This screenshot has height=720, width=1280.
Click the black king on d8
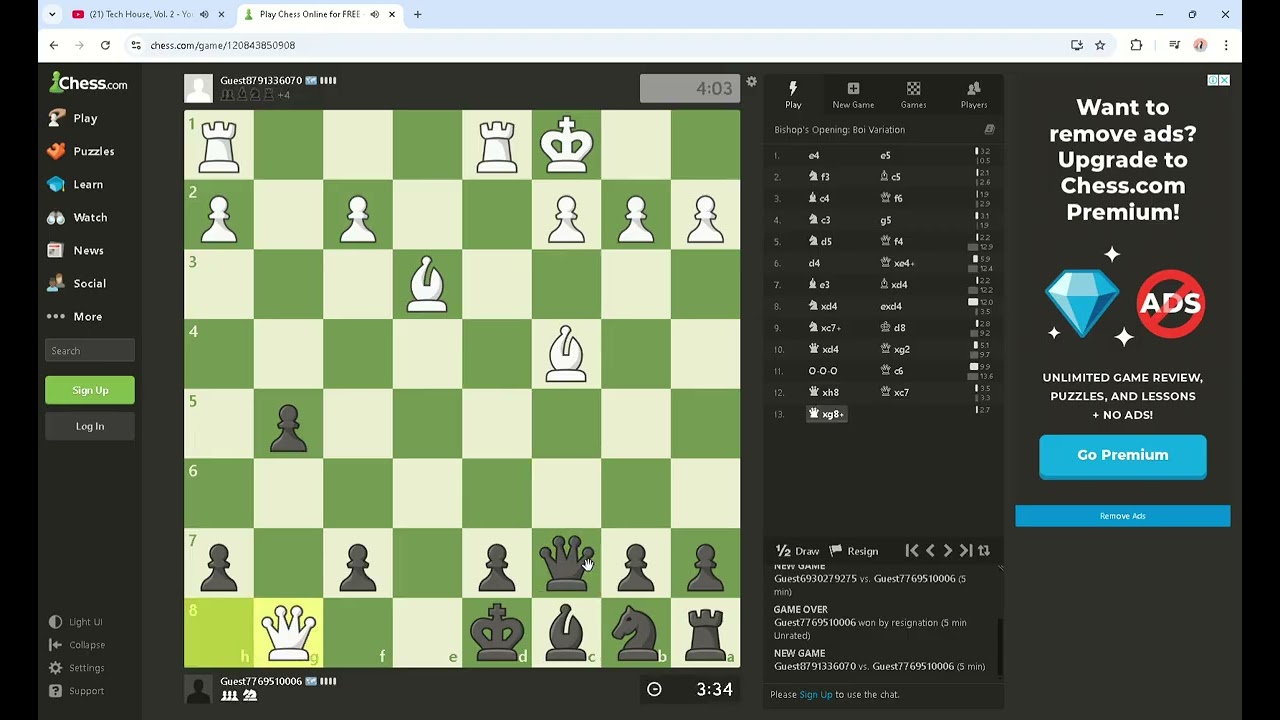(x=497, y=632)
